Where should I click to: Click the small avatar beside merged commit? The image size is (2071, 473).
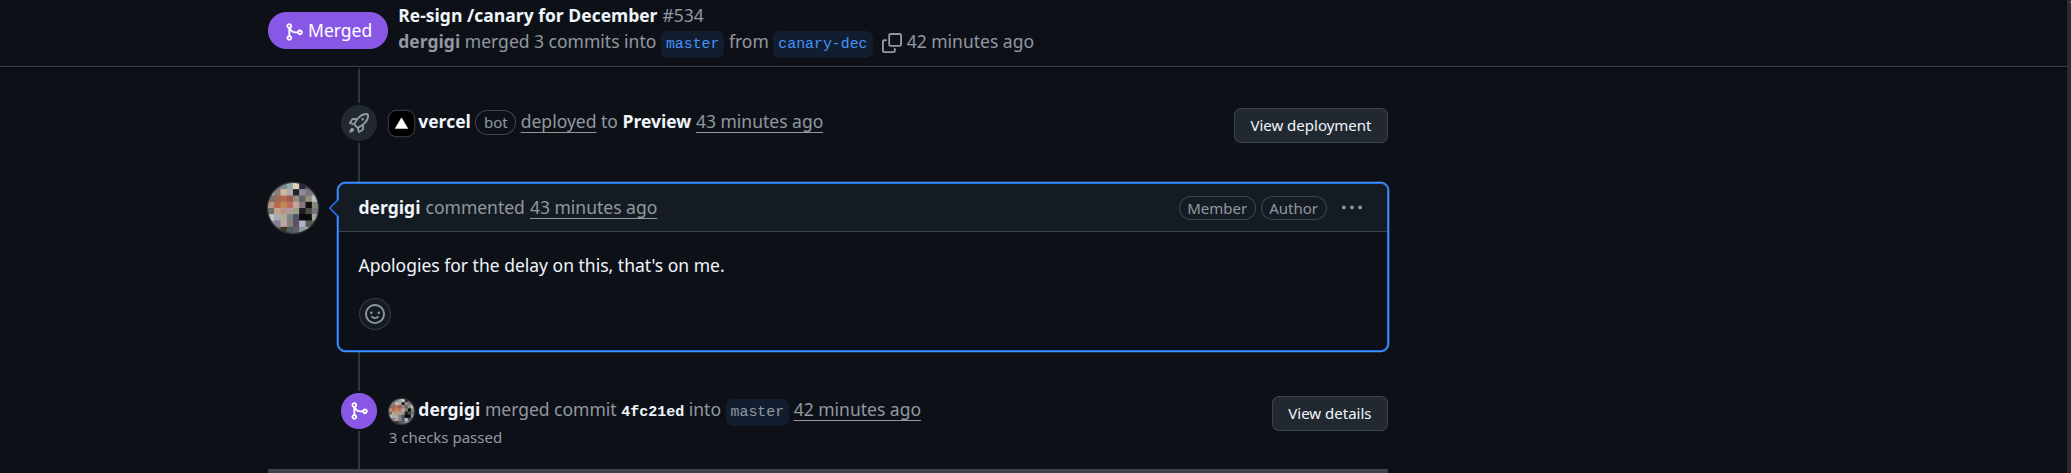[x=401, y=411]
